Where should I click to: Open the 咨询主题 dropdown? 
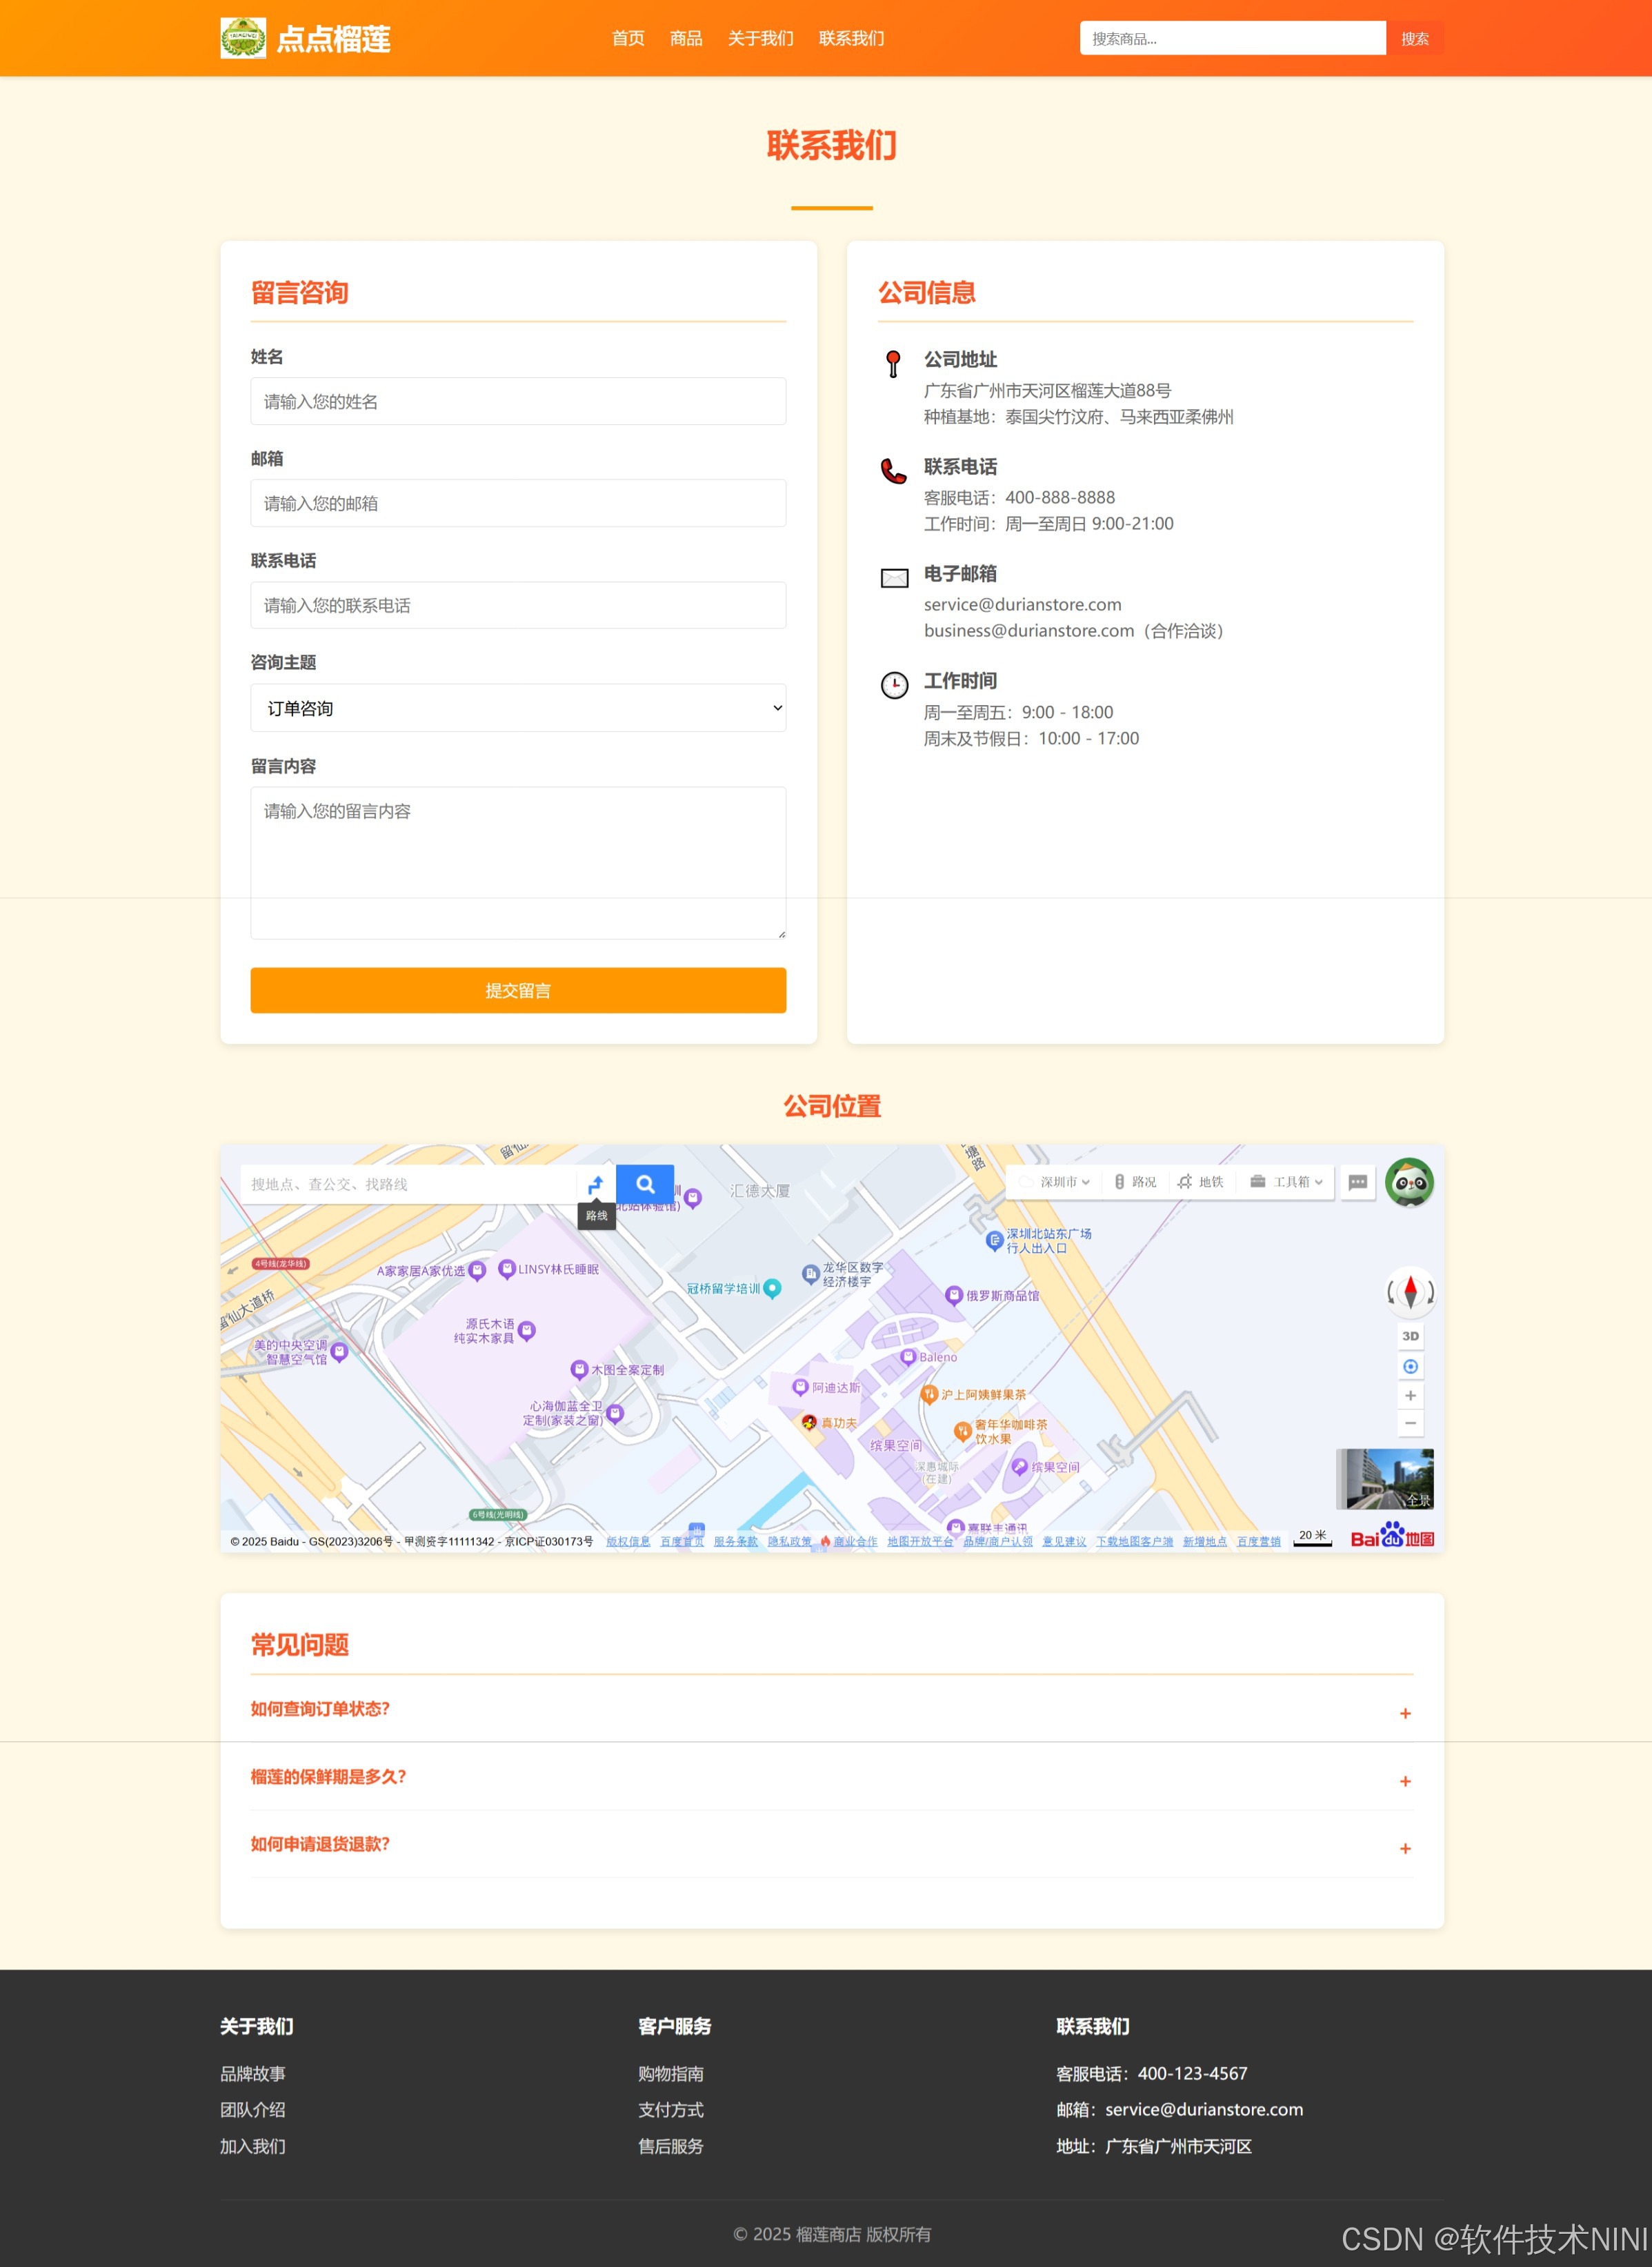point(518,708)
